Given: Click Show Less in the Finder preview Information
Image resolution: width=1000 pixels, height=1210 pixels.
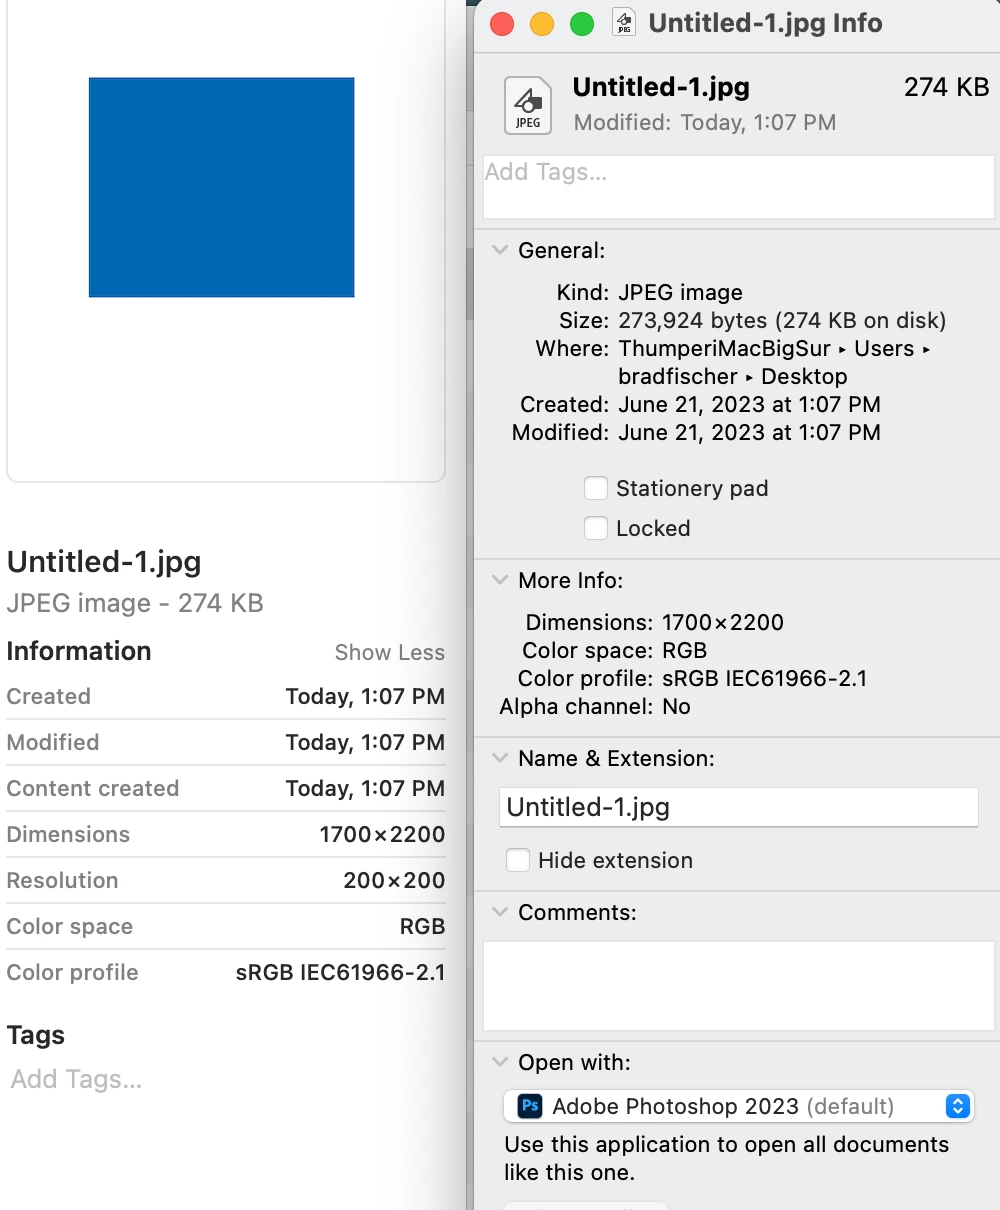Looking at the screenshot, I should click(x=390, y=652).
